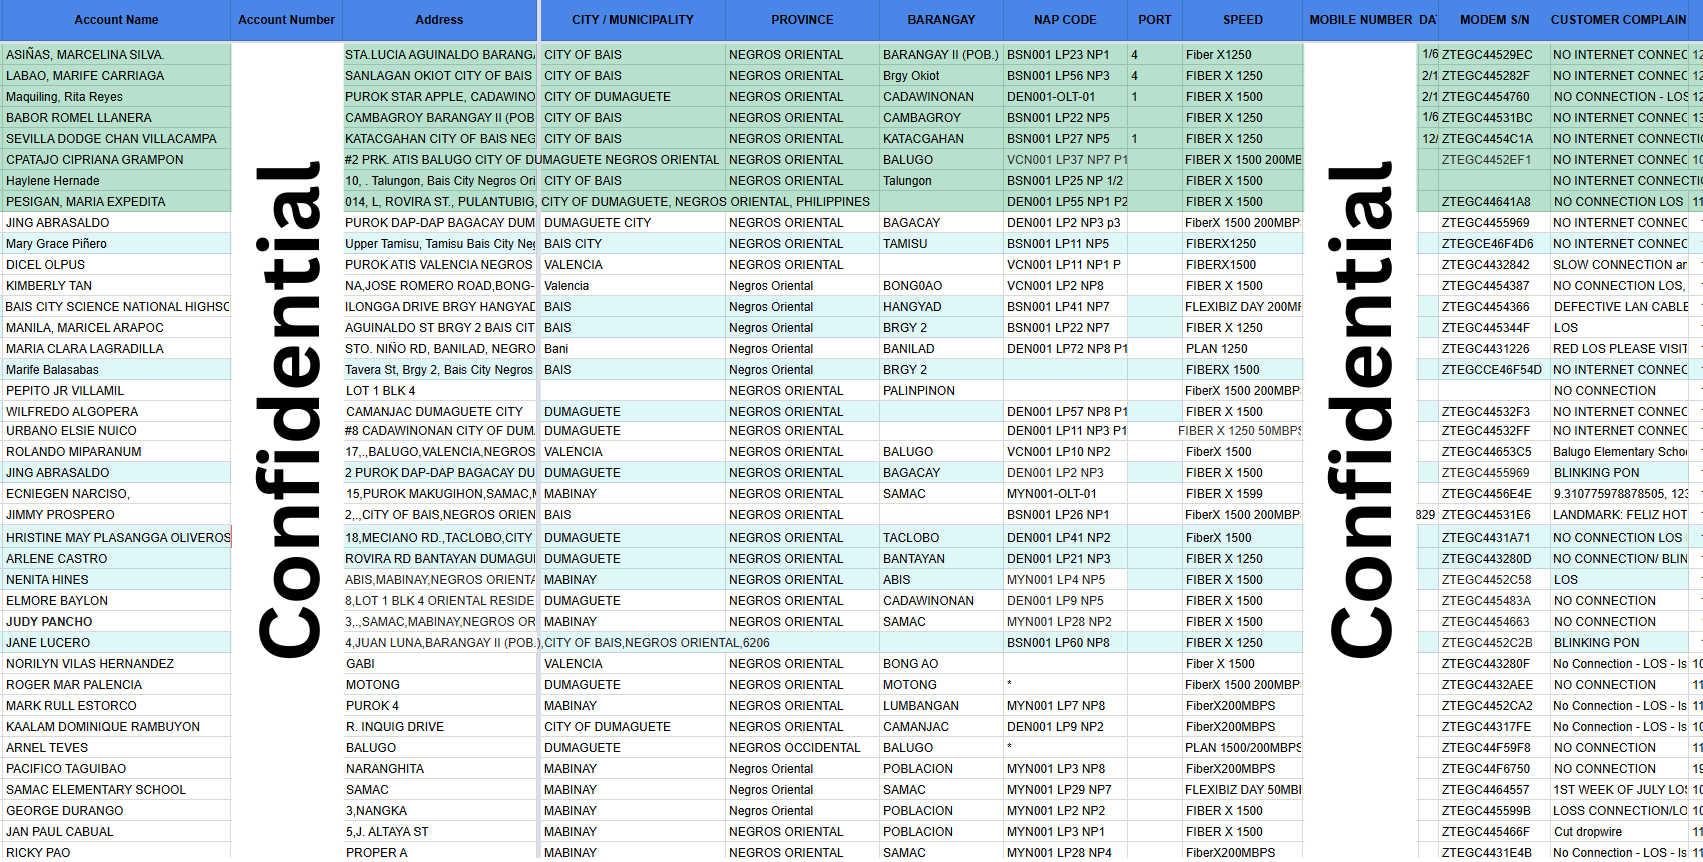
Task: Click the Address column header
Action: (439, 20)
